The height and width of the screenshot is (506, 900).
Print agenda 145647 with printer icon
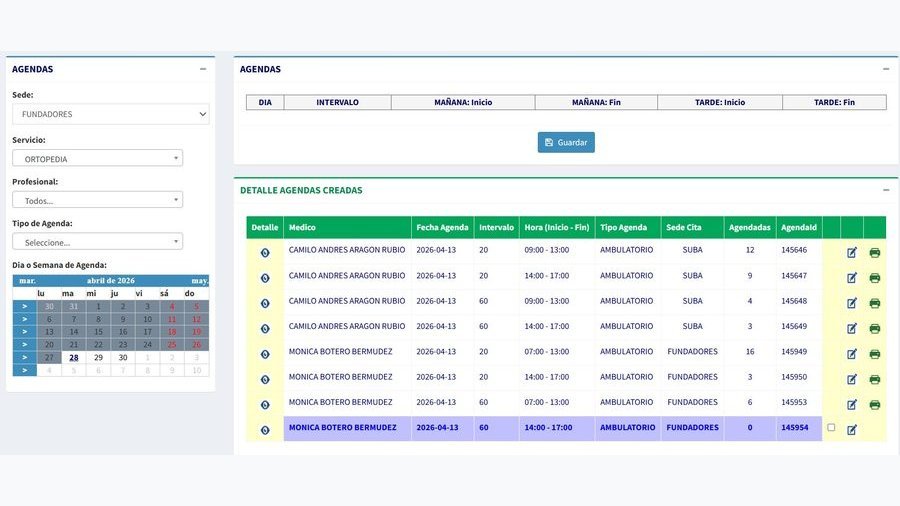coord(875,278)
